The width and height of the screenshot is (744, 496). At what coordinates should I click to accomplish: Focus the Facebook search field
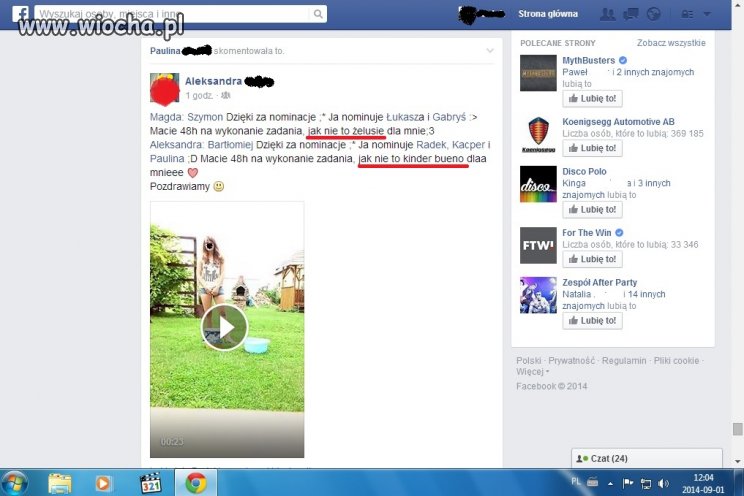pyautogui.click(x=173, y=14)
